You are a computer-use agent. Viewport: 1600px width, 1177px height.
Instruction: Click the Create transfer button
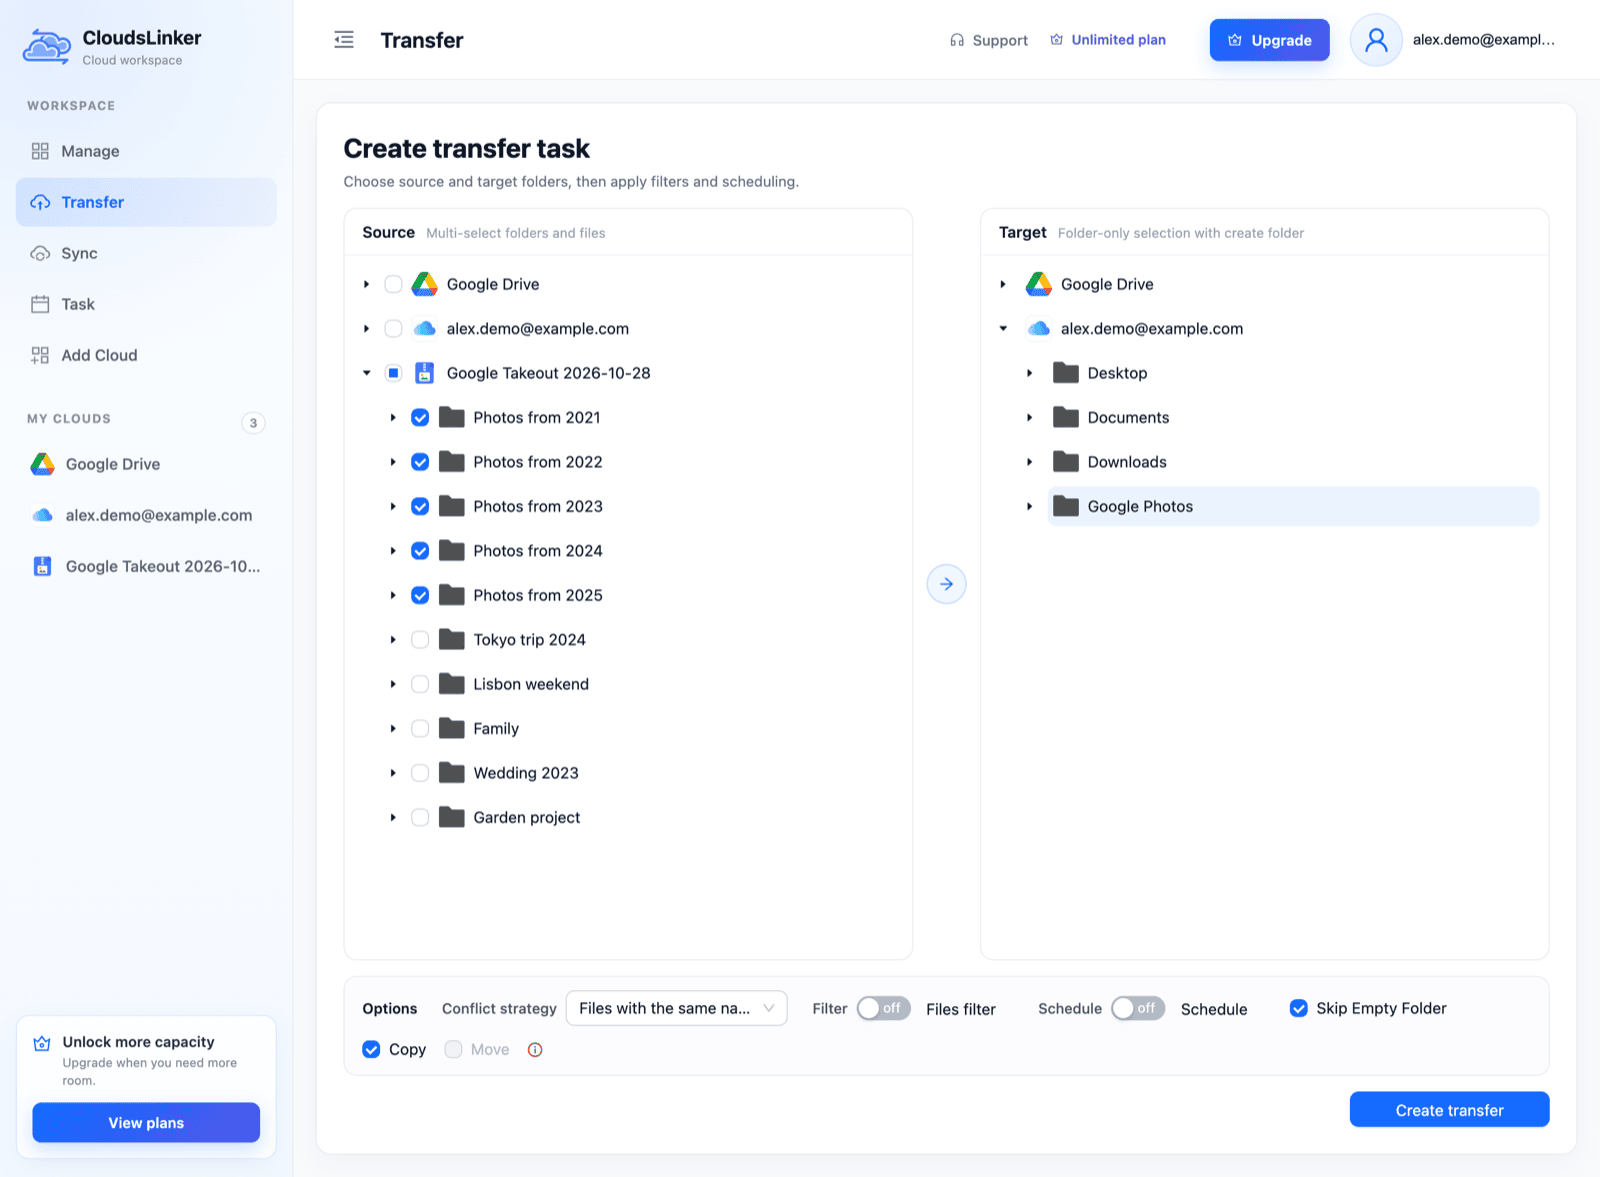click(x=1449, y=1110)
